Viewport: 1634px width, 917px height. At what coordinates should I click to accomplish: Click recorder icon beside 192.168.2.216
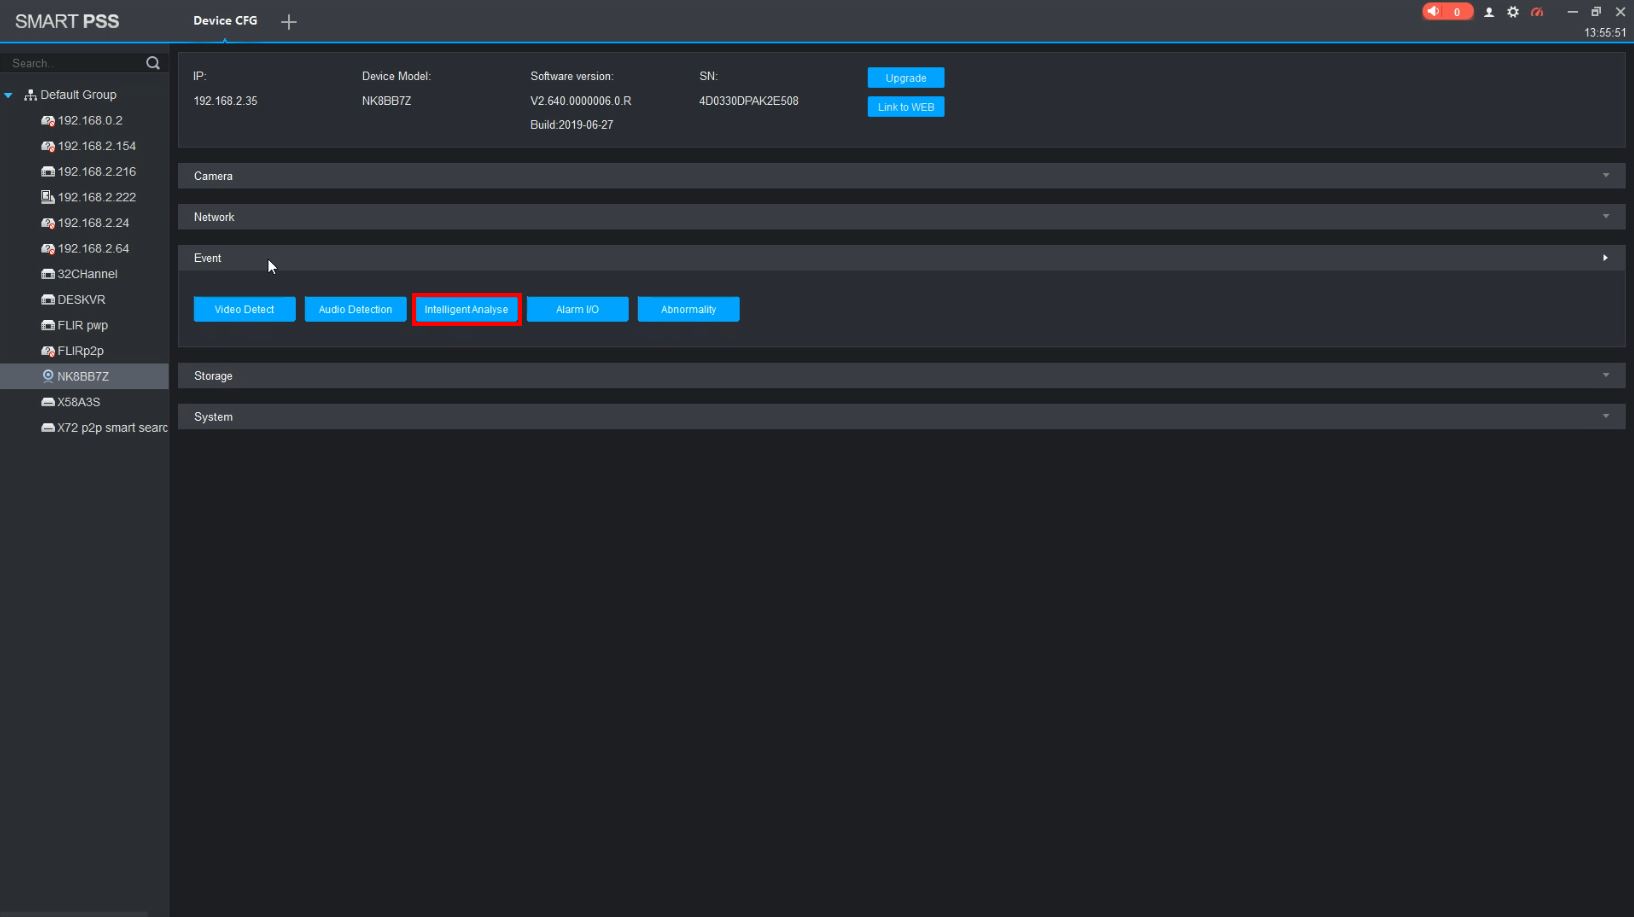47,172
